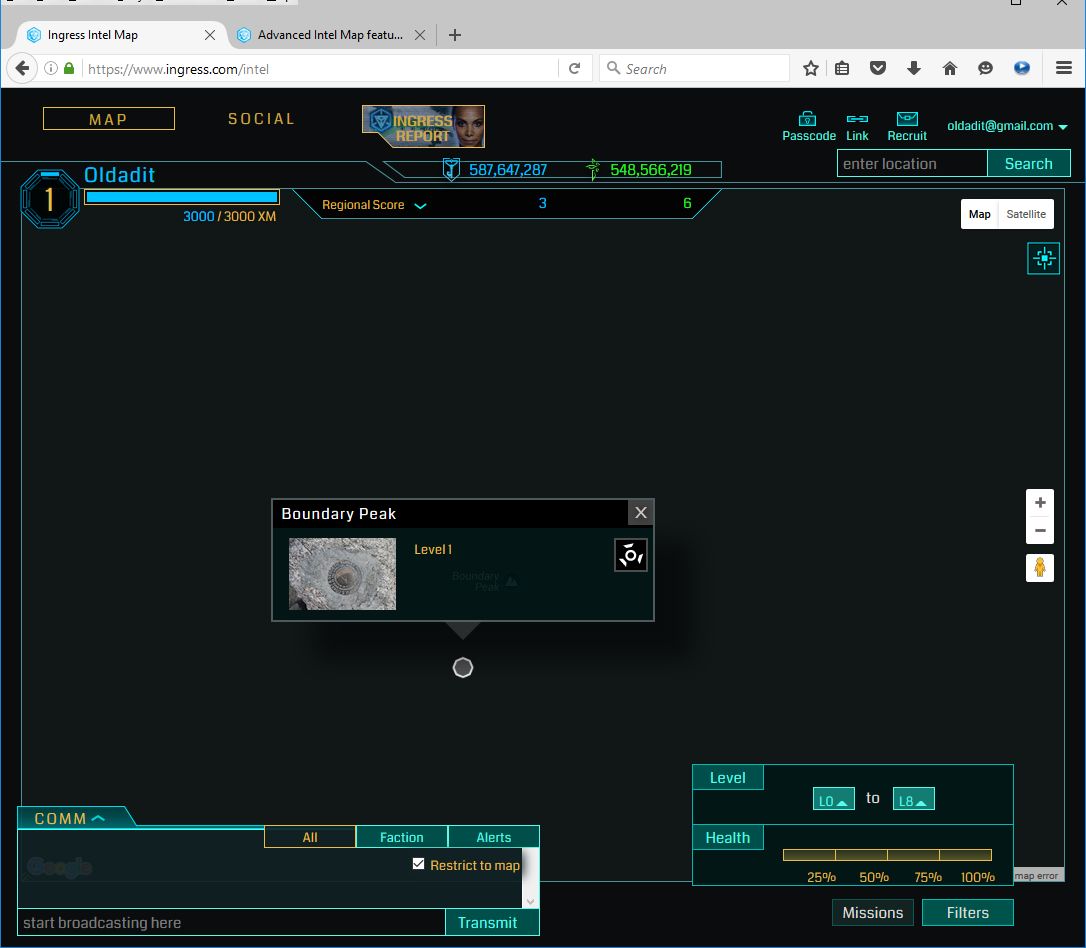The height and width of the screenshot is (948, 1086).
Task: Click the Missions button
Action: pos(872,912)
